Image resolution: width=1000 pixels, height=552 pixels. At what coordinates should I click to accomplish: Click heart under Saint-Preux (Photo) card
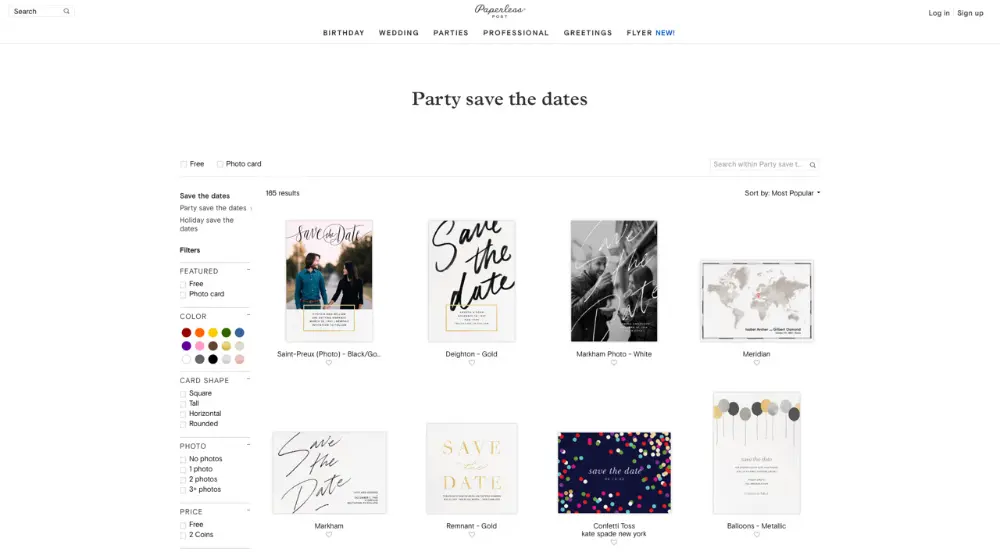click(329, 363)
